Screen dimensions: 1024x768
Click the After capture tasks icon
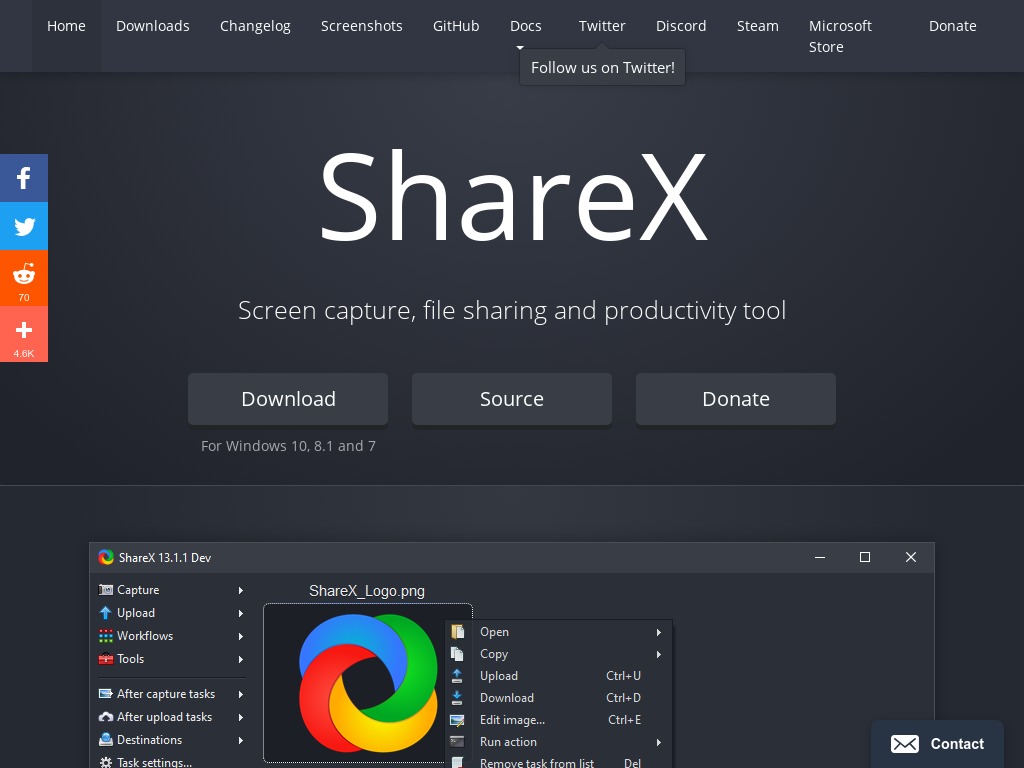(105, 694)
